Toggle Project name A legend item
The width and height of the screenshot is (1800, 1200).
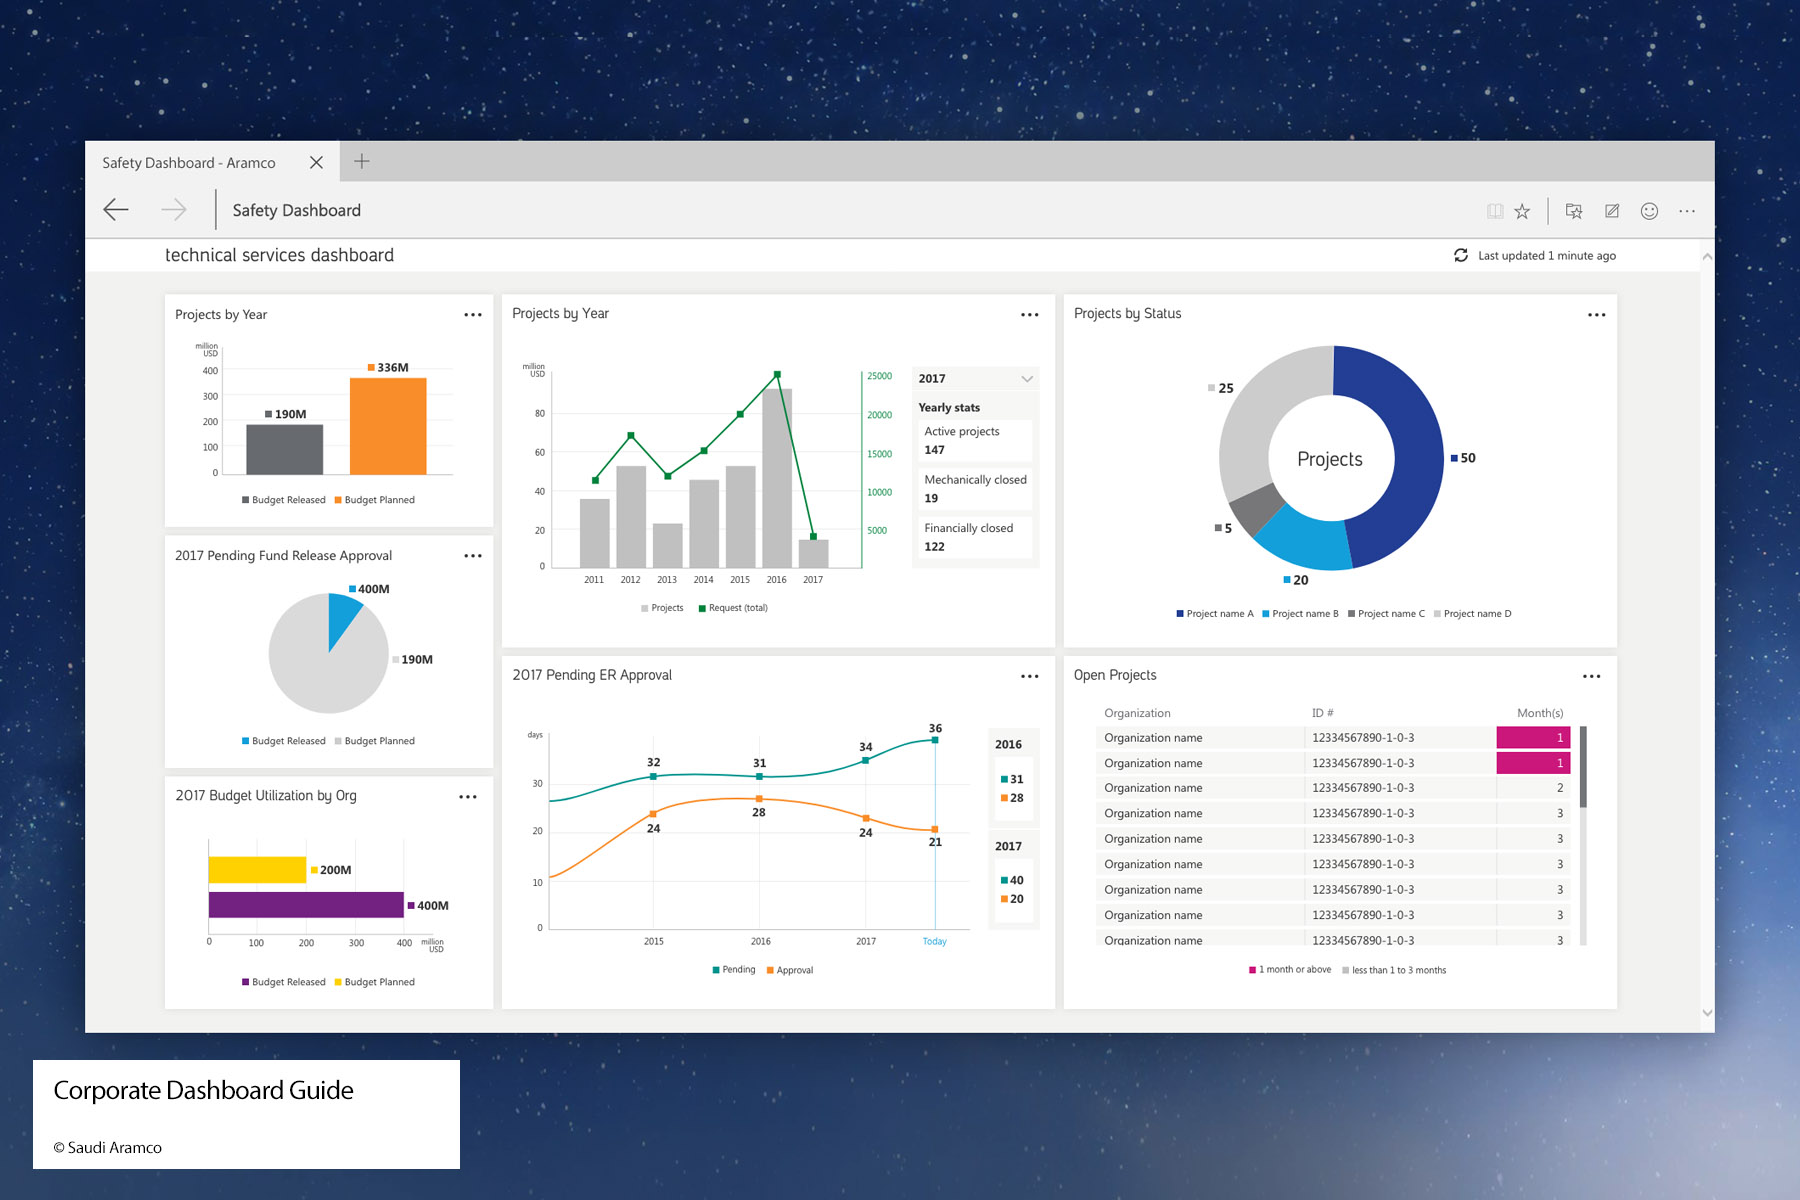click(x=1215, y=614)
